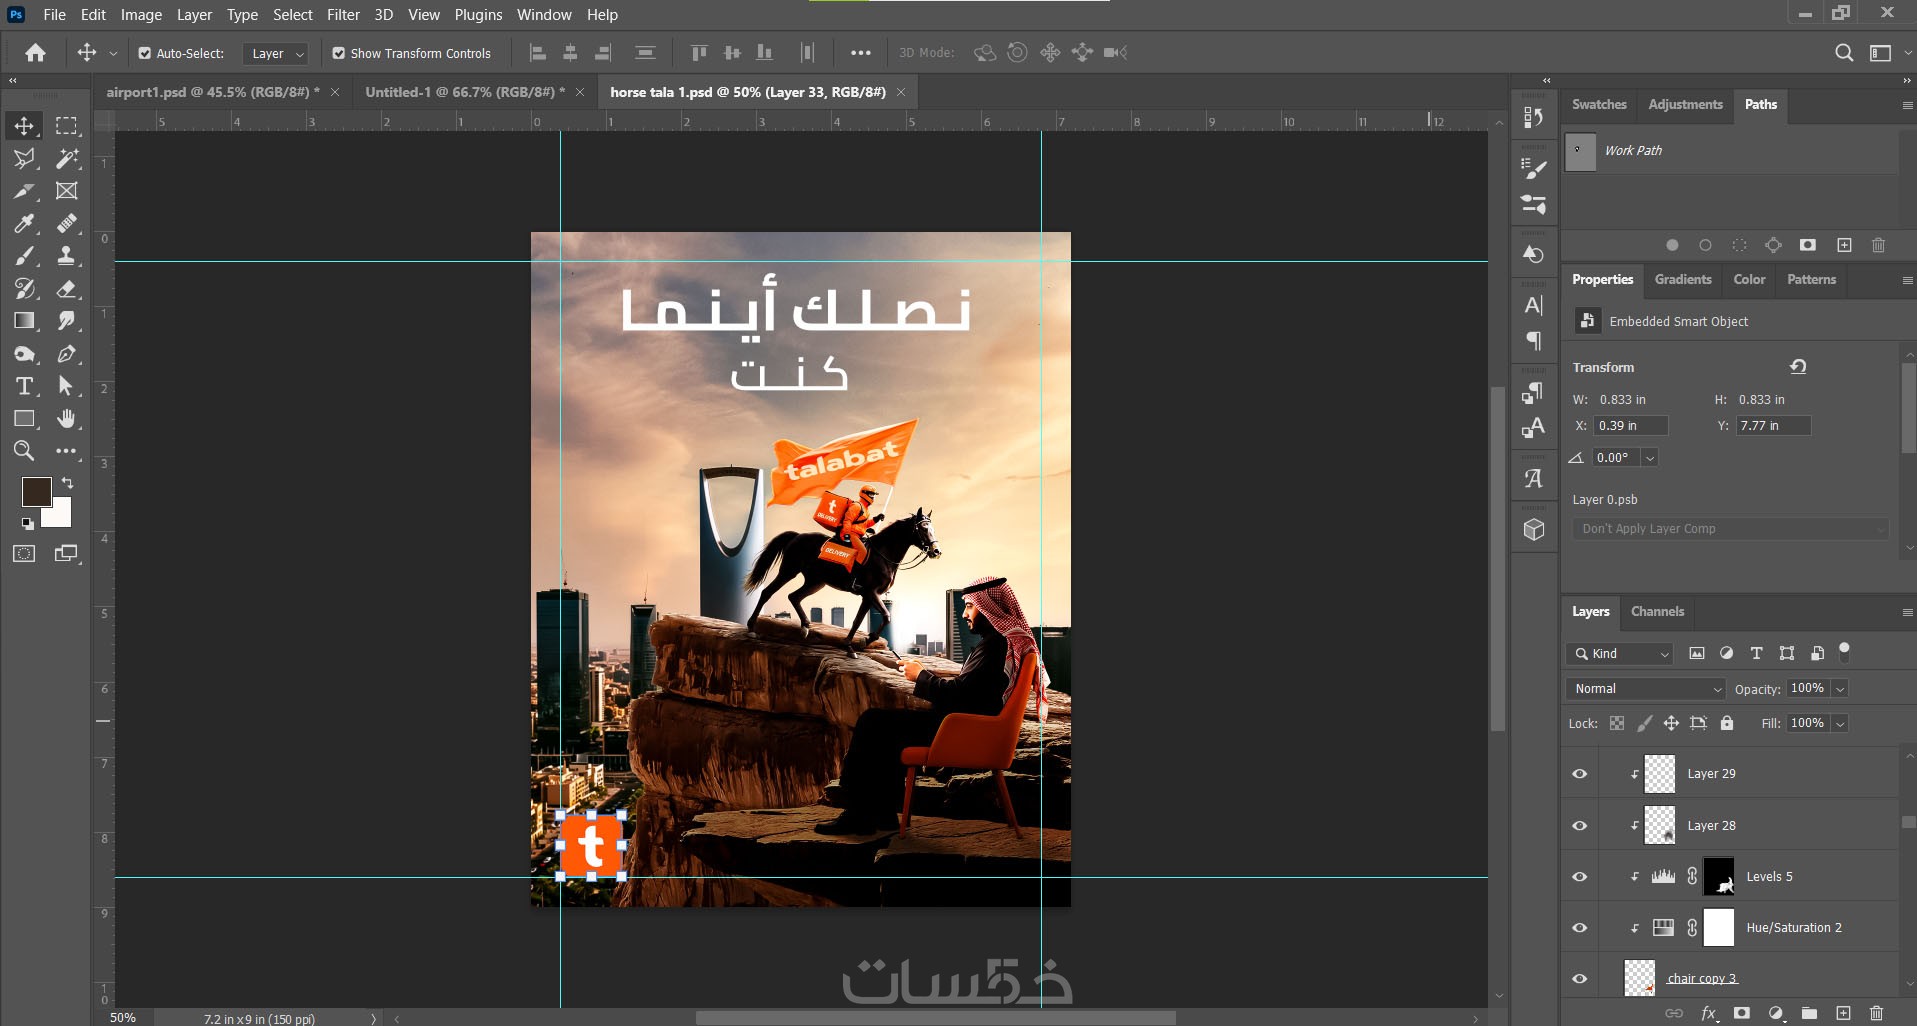1917x1026 pixels.
Task: Close the horse tala 1.psd tab
Action: click(901, 92)
